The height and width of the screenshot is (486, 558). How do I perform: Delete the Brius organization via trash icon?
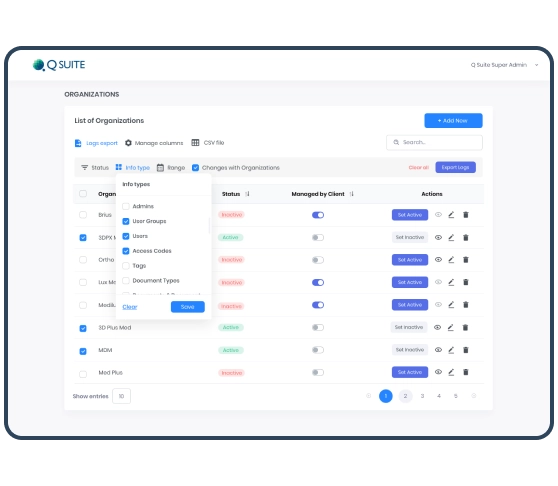[465, 215]
